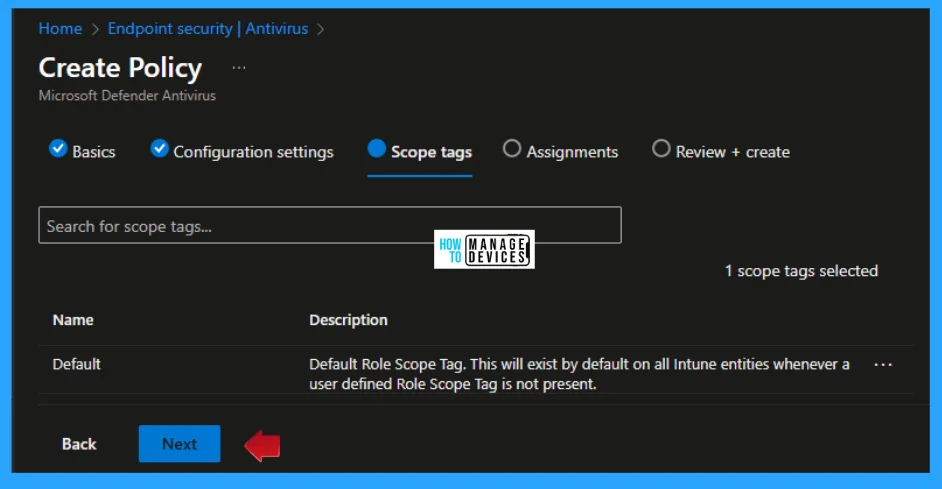Viewport: 942px width, 489px height.
Task: Click the Description column header
Action: [x=348, y=320]
